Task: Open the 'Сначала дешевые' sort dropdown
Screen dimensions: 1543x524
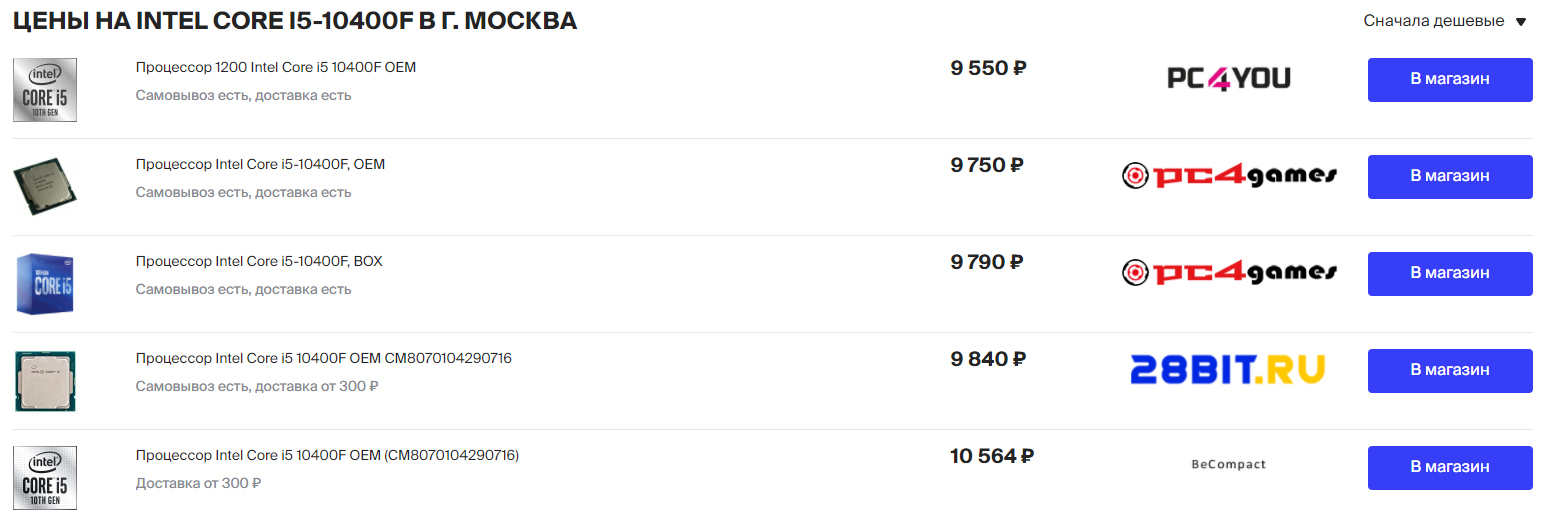Action: 1433,21
